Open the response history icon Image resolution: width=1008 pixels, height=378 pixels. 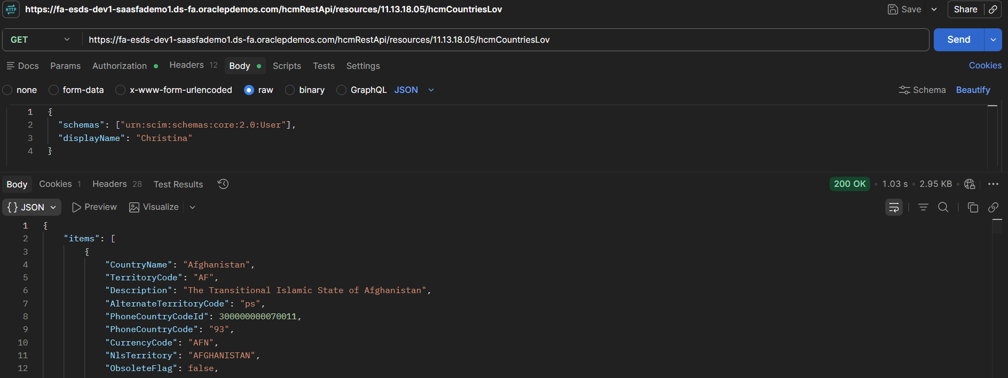223,184
